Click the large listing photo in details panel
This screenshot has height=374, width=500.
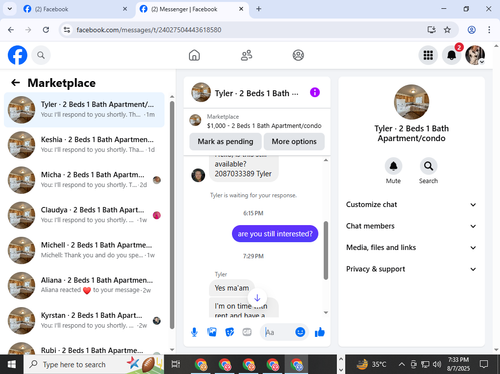pyautogui.click(x=411, y=102)
